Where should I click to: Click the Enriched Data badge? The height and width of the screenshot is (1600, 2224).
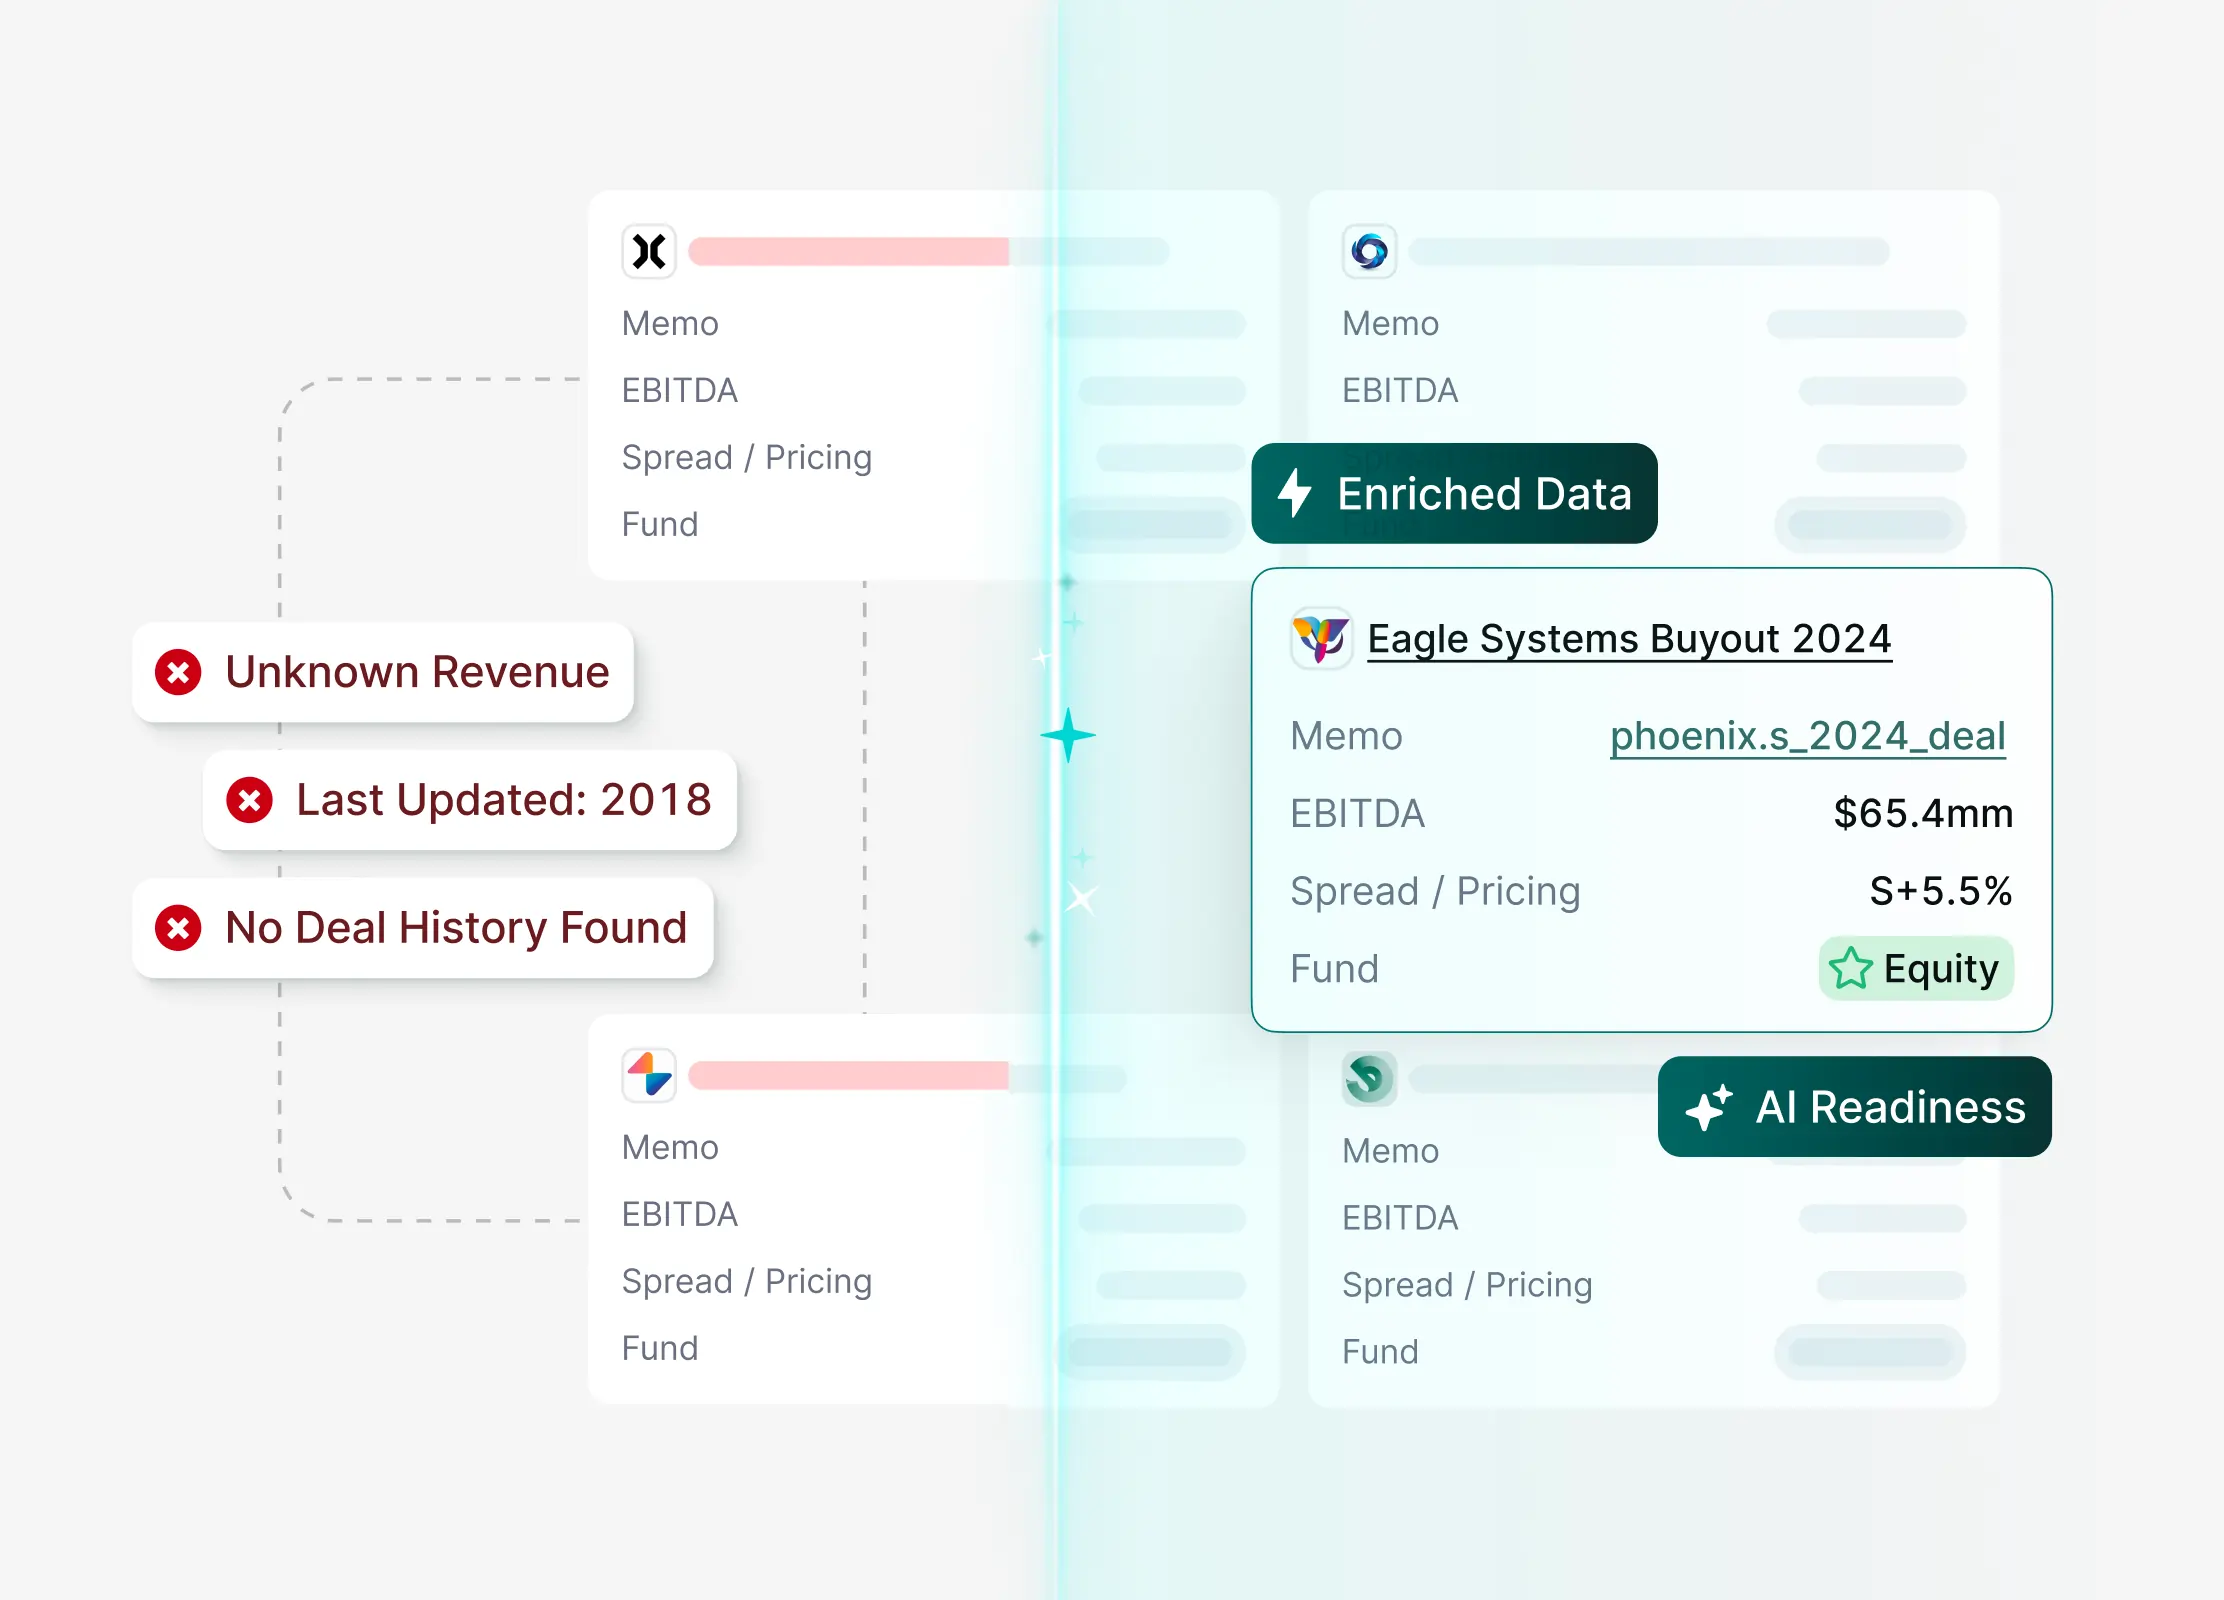(1454, 493)
